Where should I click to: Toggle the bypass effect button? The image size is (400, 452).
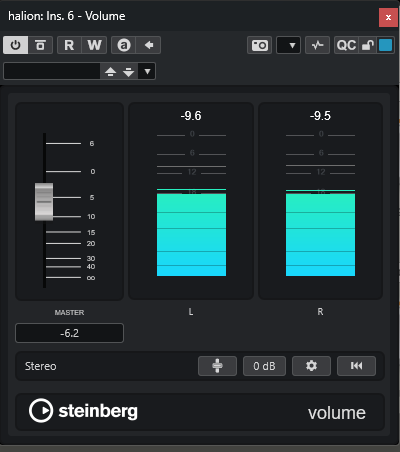(40, 45)
